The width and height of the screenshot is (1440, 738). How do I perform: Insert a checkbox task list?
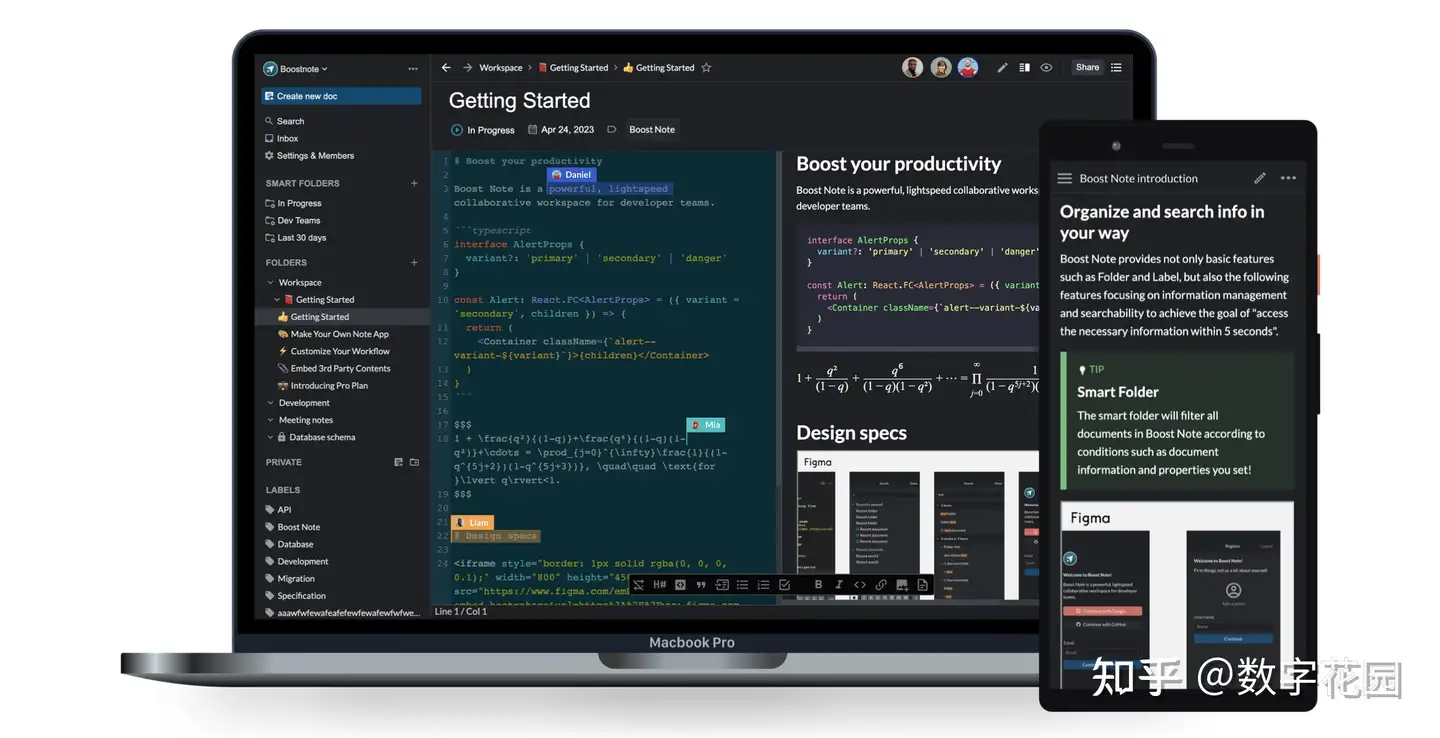(x=784, y=585)
